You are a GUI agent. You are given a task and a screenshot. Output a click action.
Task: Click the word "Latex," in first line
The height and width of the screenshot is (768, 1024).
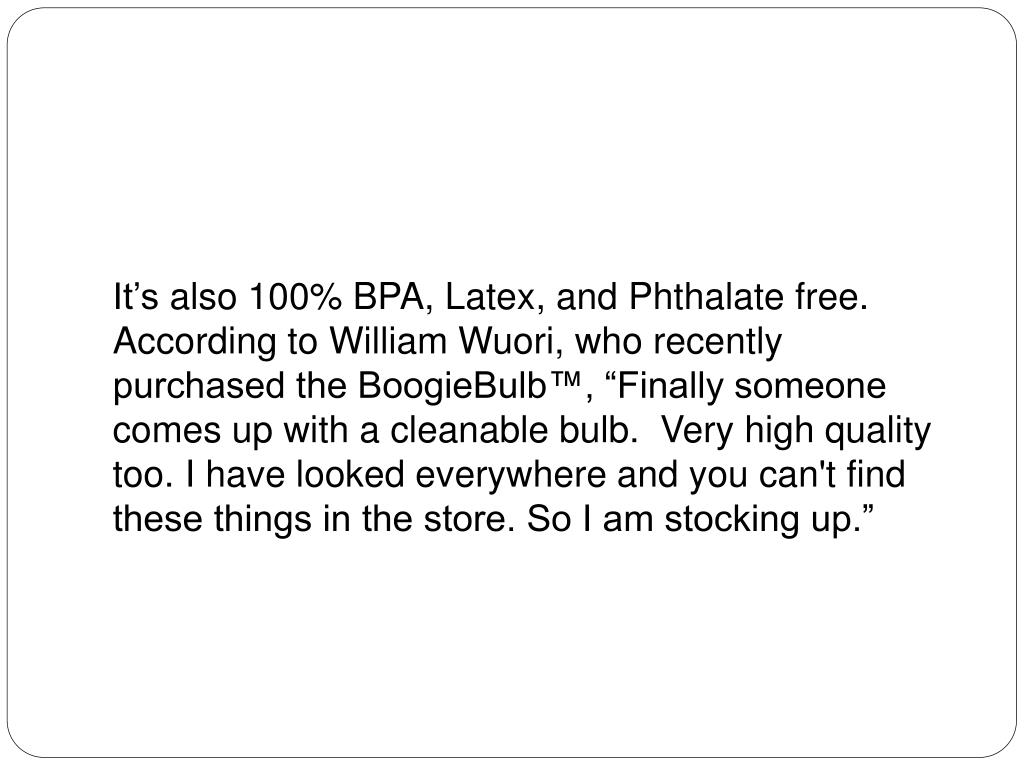click(495, 297)
